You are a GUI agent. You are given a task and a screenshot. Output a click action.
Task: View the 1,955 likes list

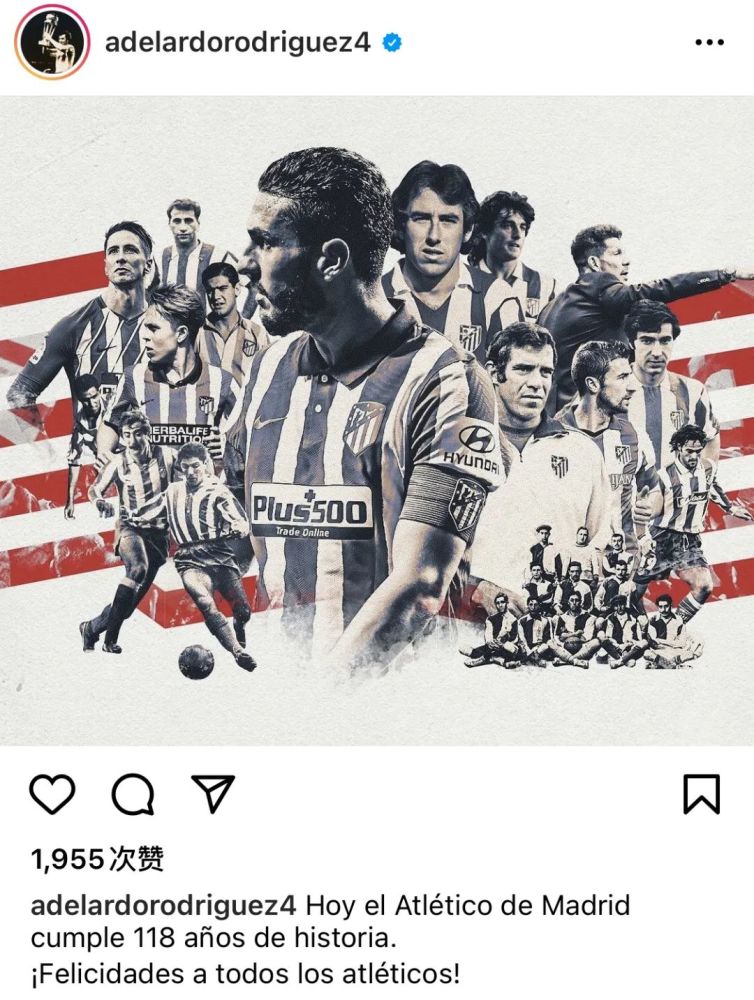[98, 859]
